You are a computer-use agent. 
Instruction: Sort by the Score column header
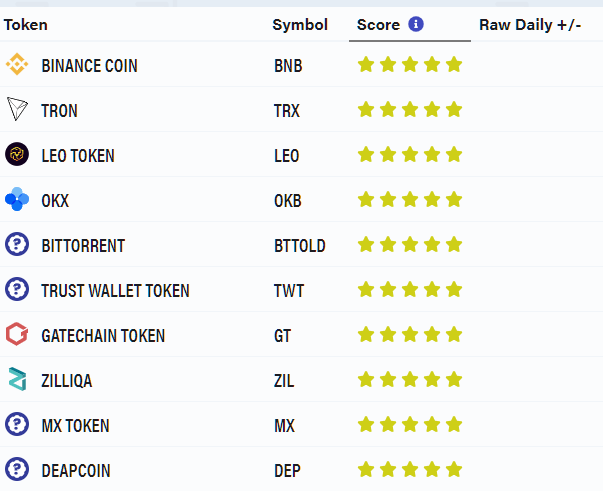coord(378,25)
